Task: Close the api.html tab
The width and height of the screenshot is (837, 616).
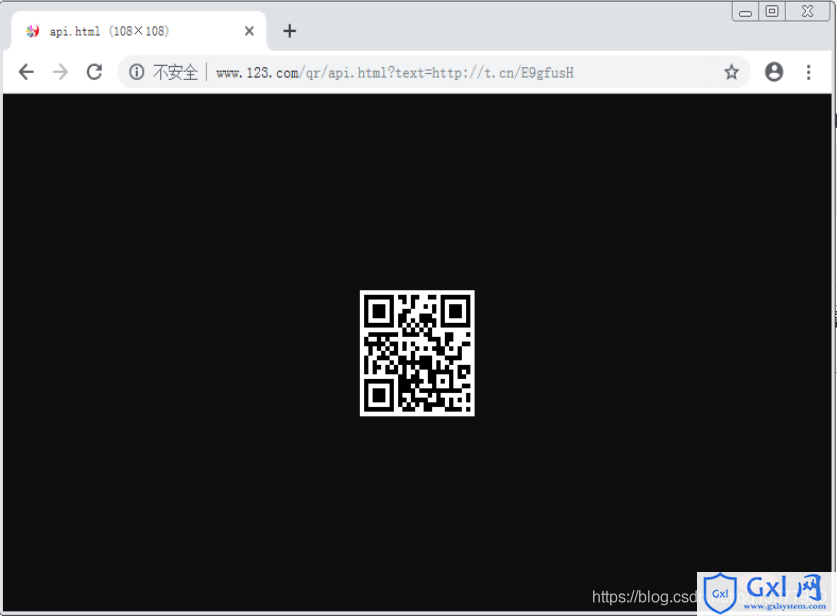Action: coord(249,31)
